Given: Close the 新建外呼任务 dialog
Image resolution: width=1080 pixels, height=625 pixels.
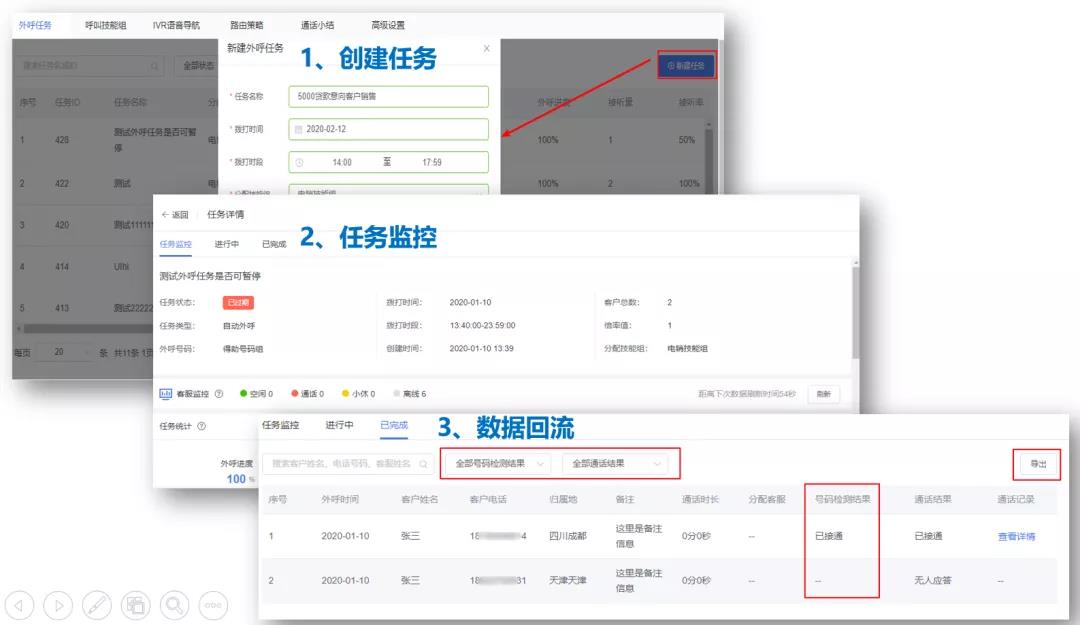Looking at the screenshot, I should 487,48.
